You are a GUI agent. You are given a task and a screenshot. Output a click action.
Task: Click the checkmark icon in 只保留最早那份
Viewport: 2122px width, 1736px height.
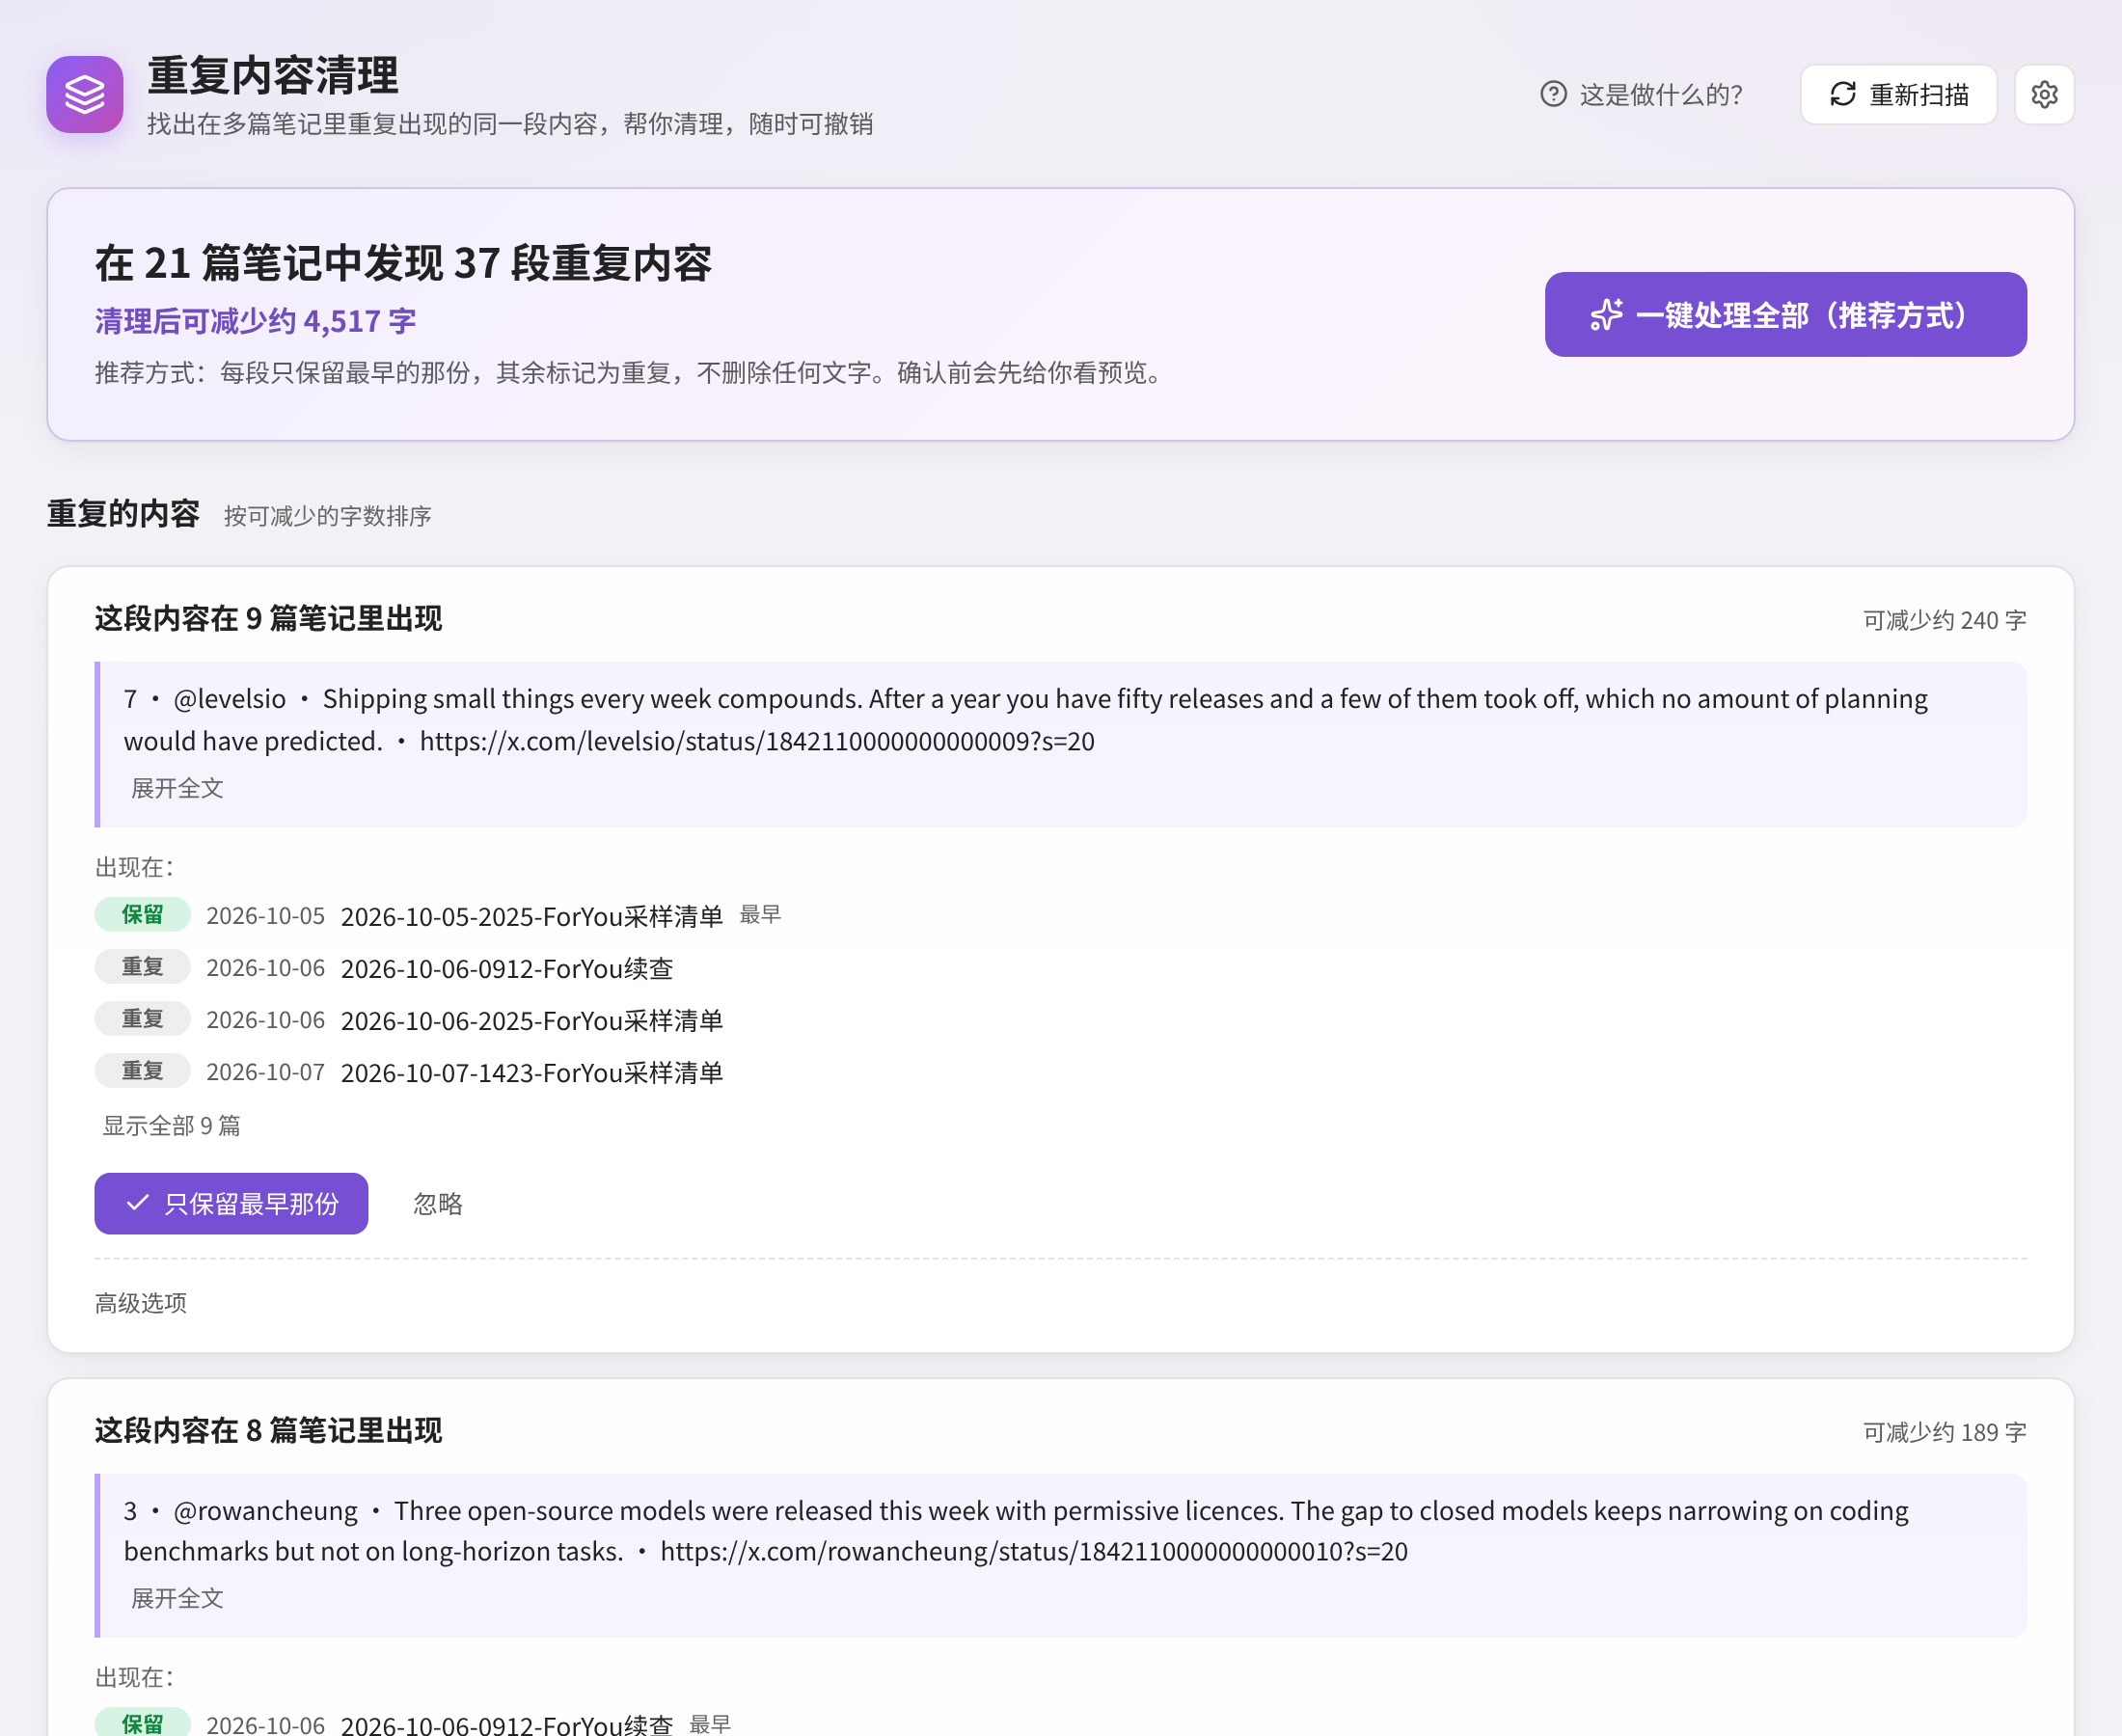138,1203
